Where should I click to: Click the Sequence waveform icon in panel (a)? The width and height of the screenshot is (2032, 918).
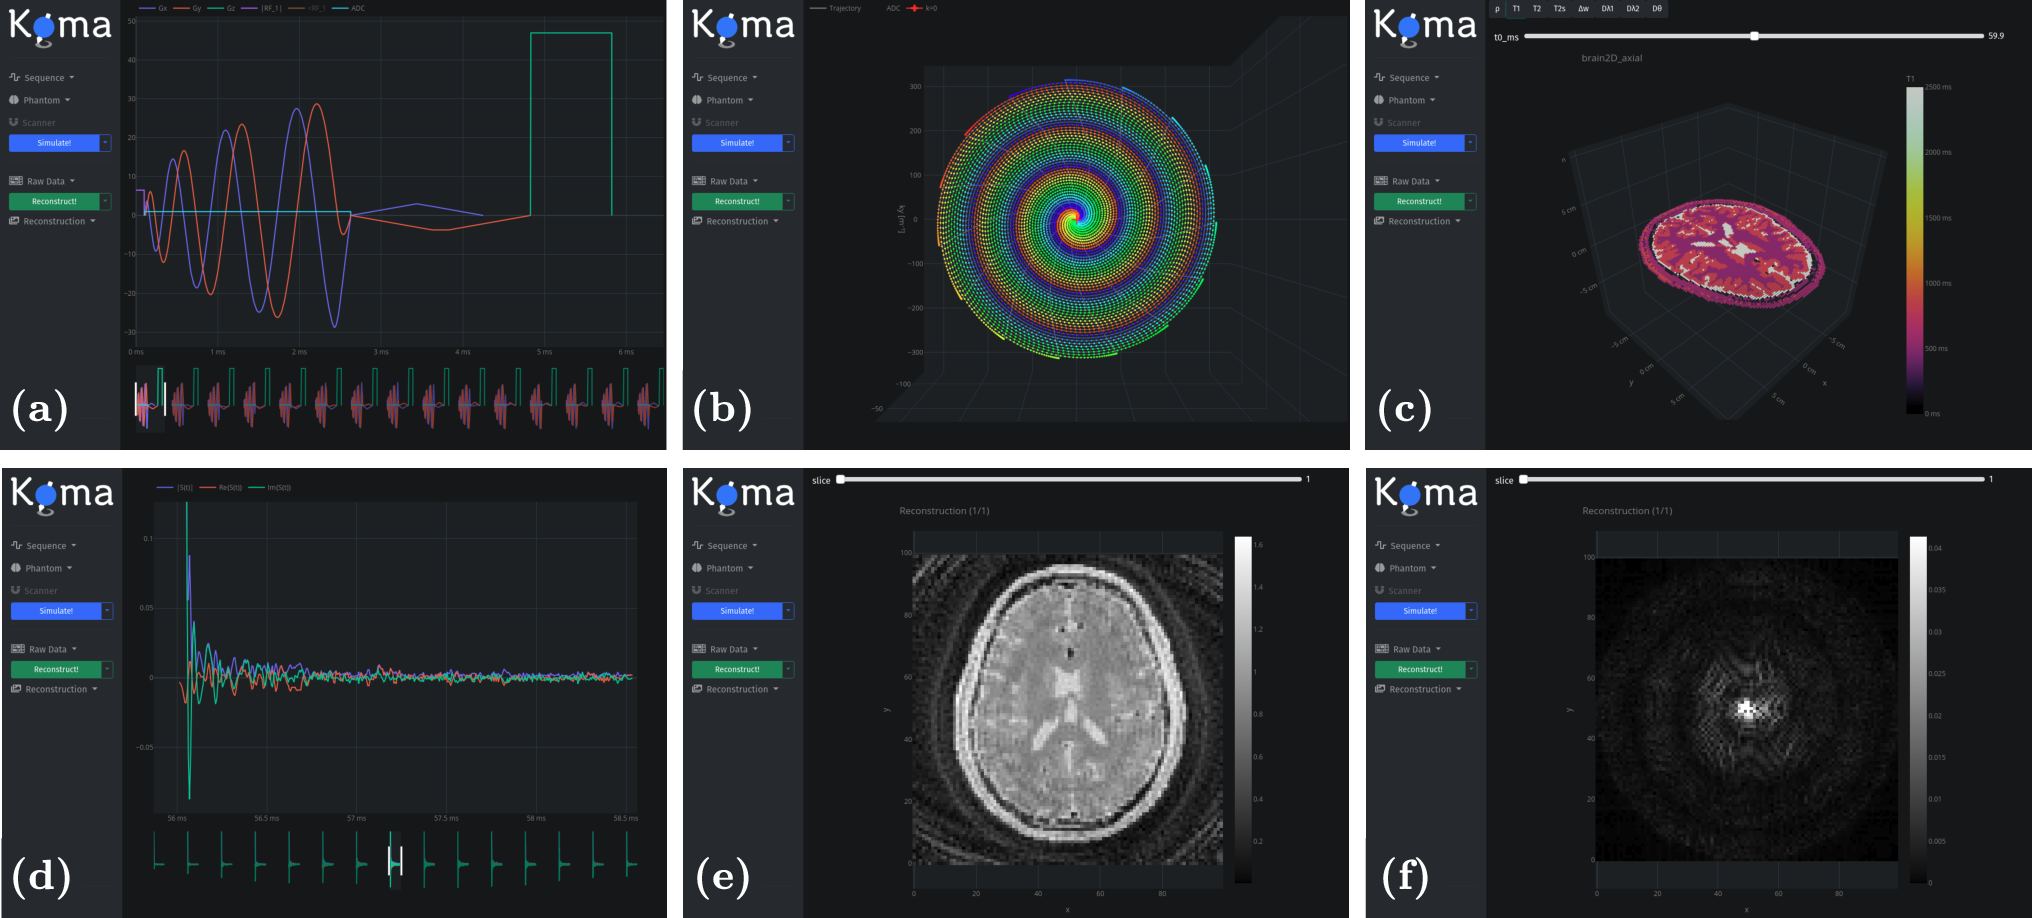(14, 77)
